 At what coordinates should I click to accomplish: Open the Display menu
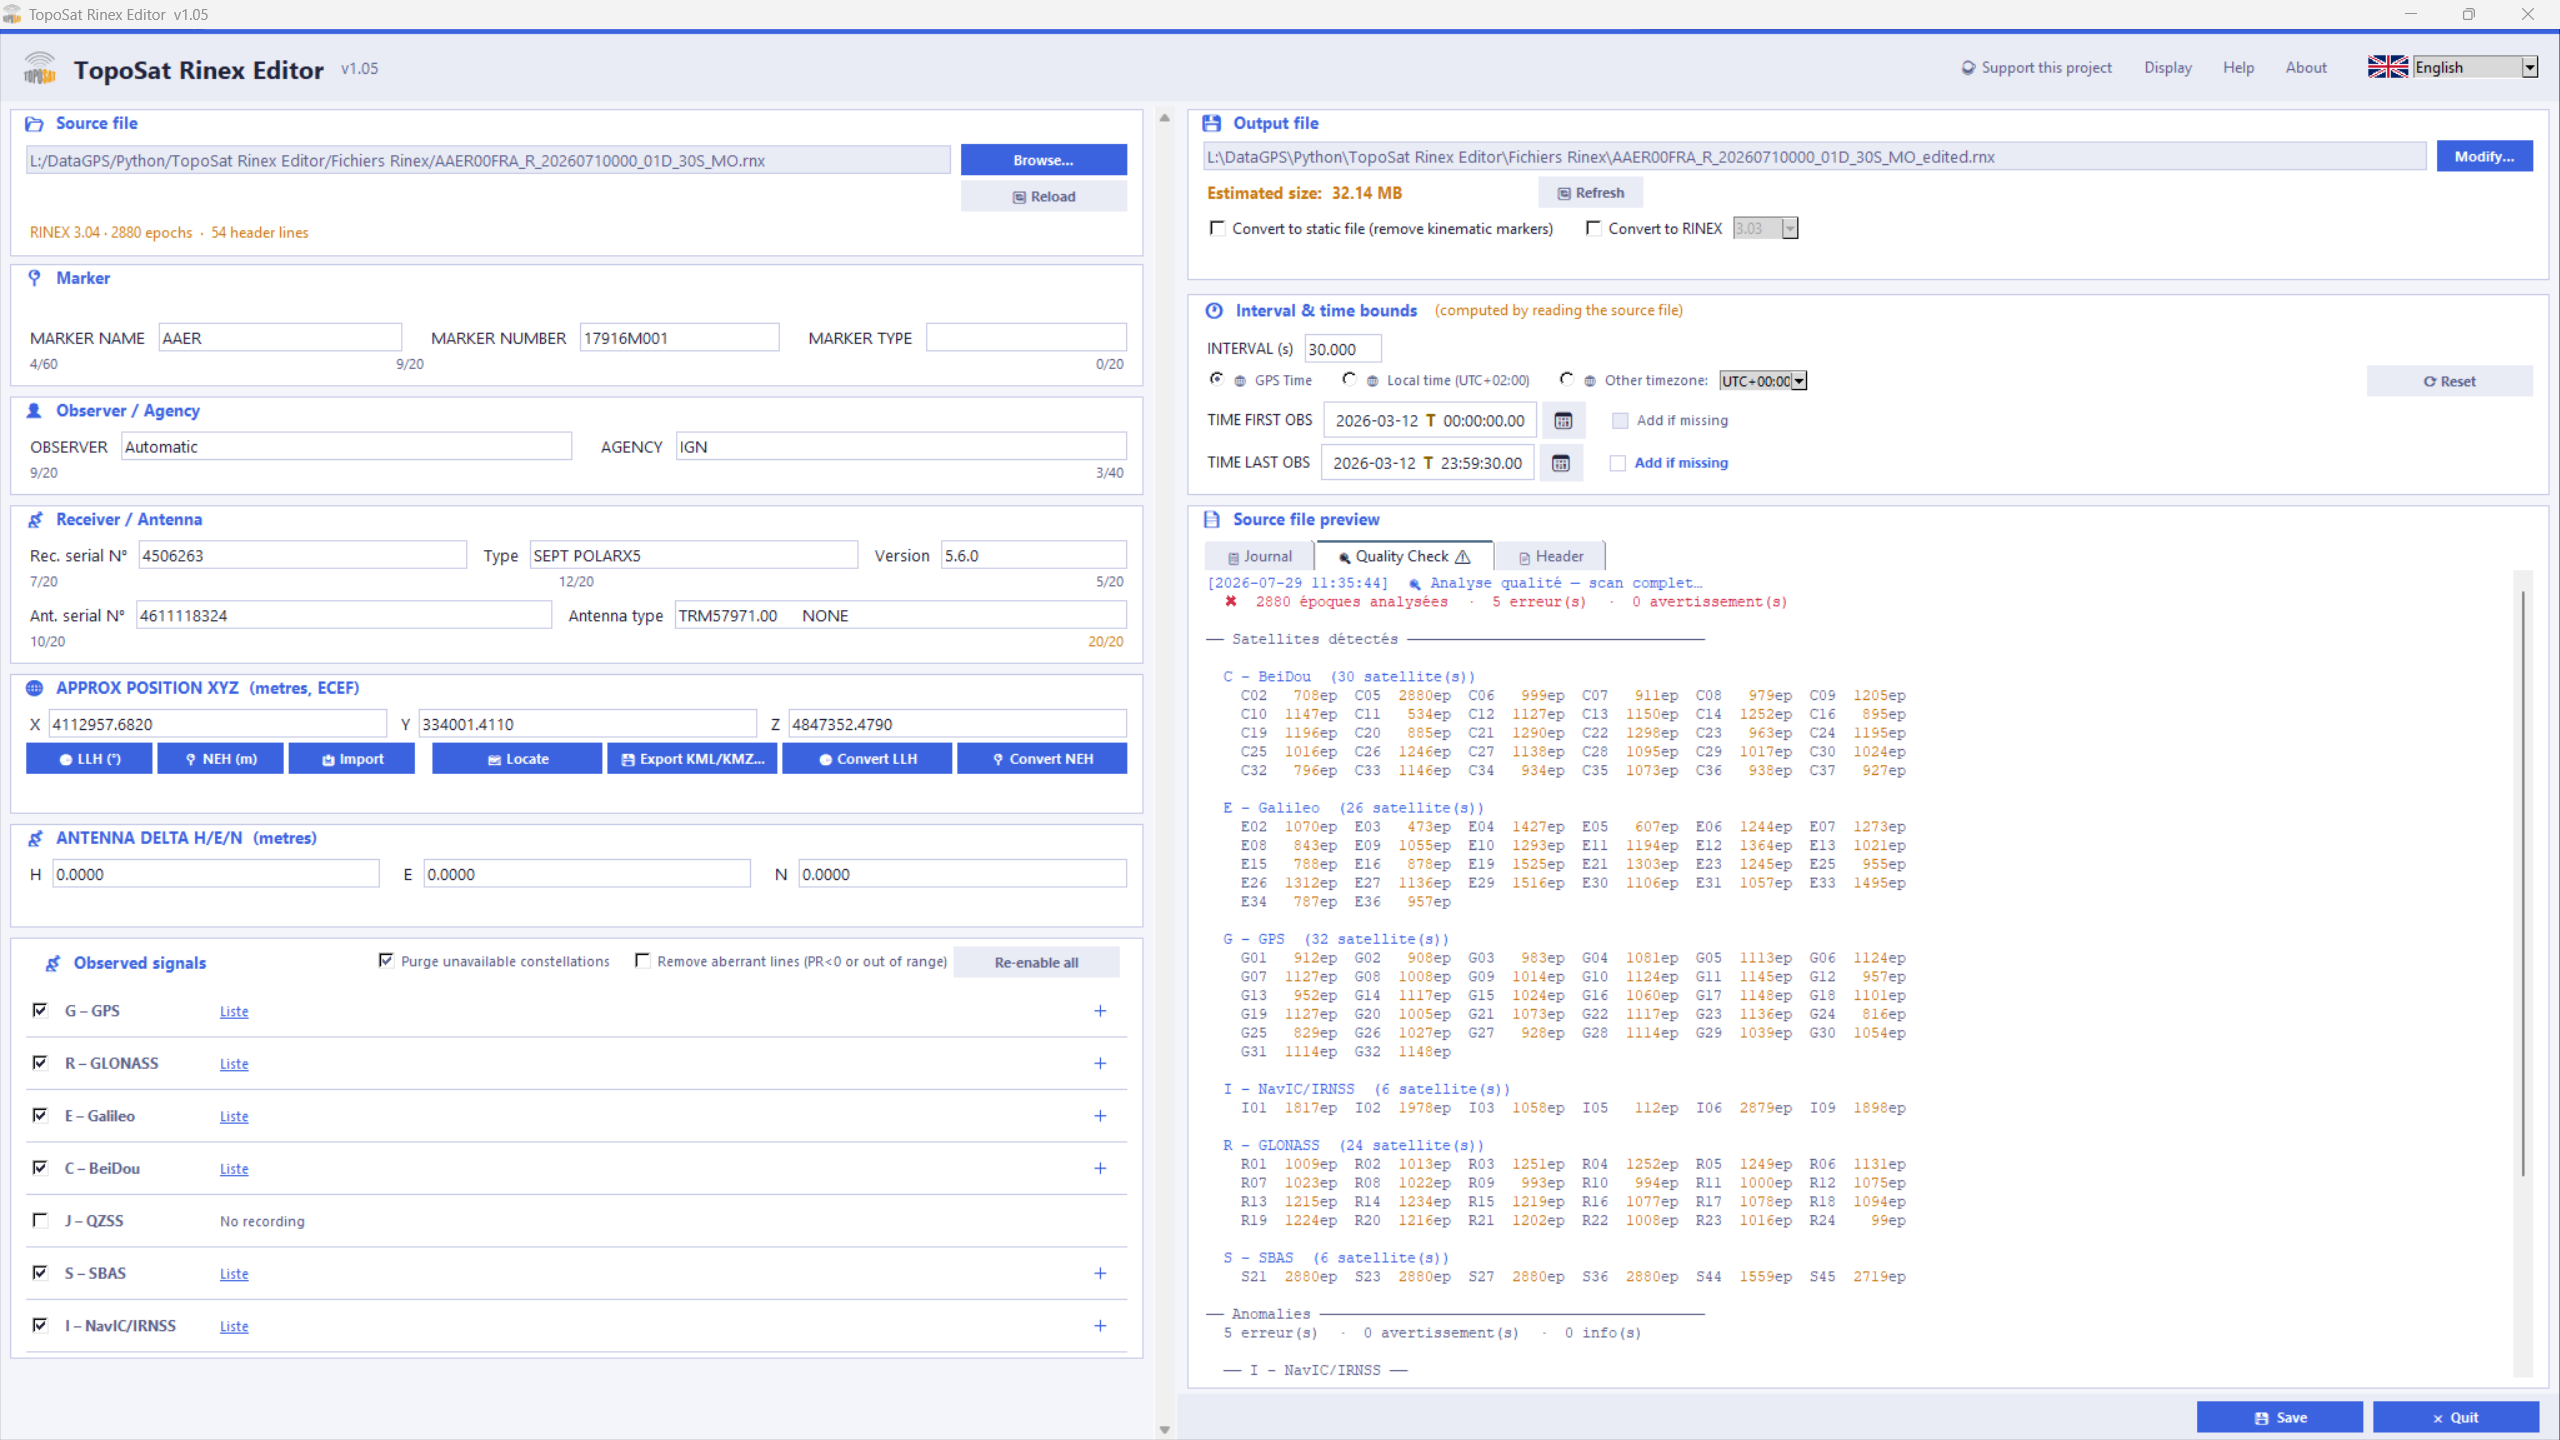click(2167, 68)
